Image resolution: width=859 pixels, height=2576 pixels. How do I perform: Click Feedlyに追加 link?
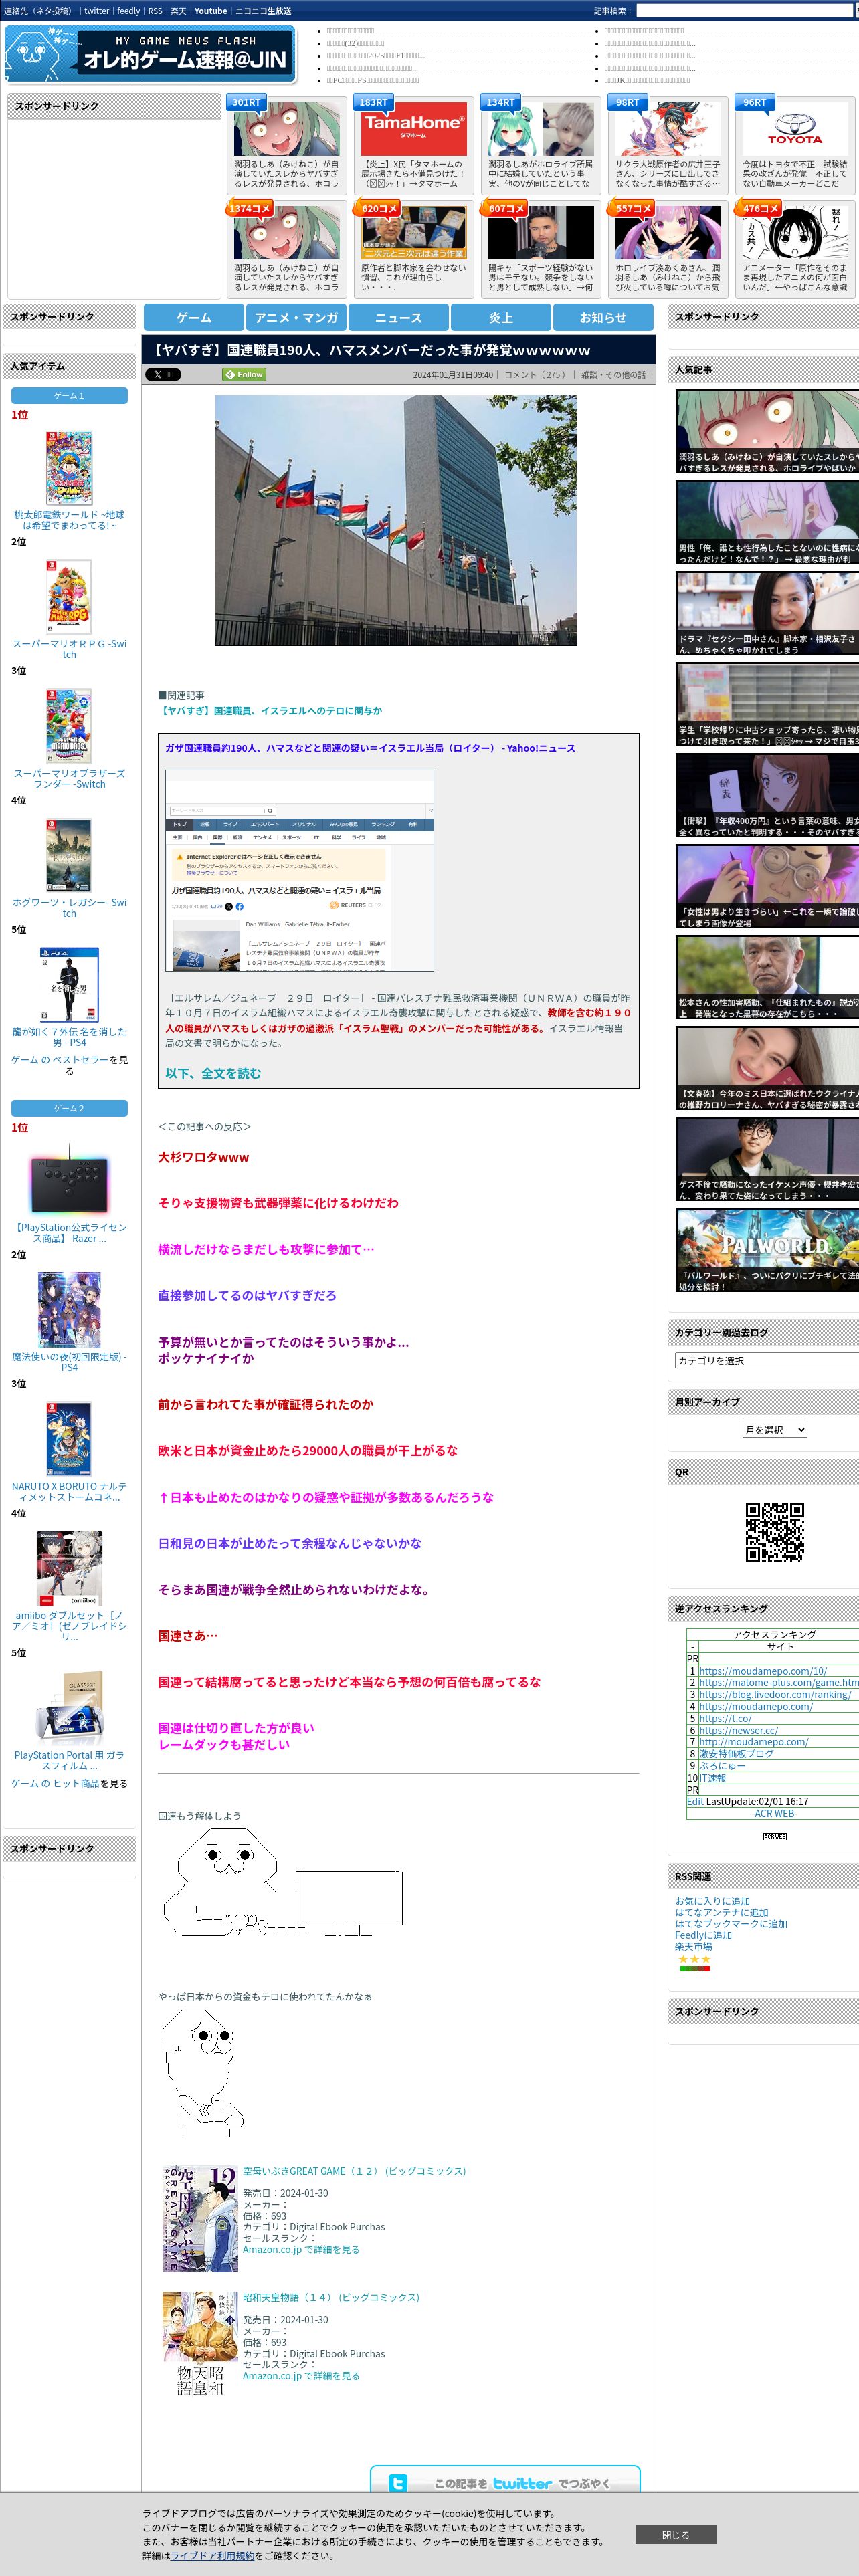703,1935
